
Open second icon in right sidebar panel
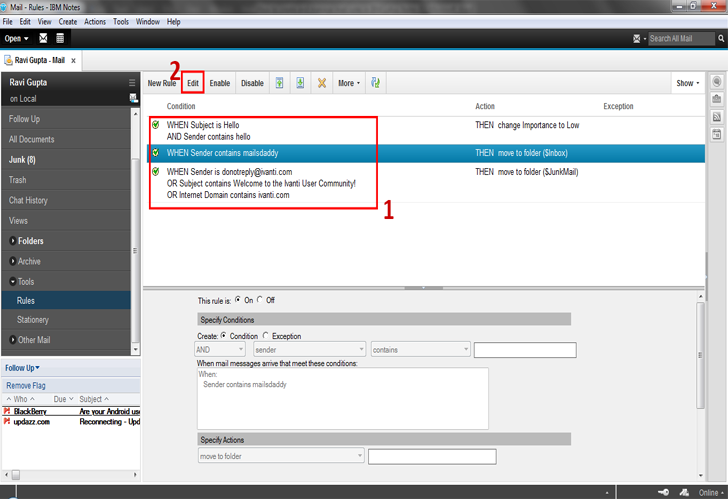[x=717, y=99]
